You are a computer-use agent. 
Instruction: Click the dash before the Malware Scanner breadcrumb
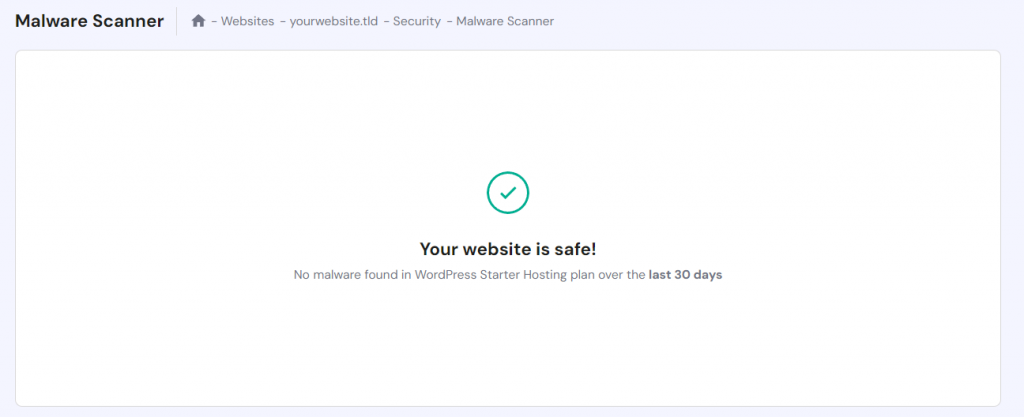point(449,21)
